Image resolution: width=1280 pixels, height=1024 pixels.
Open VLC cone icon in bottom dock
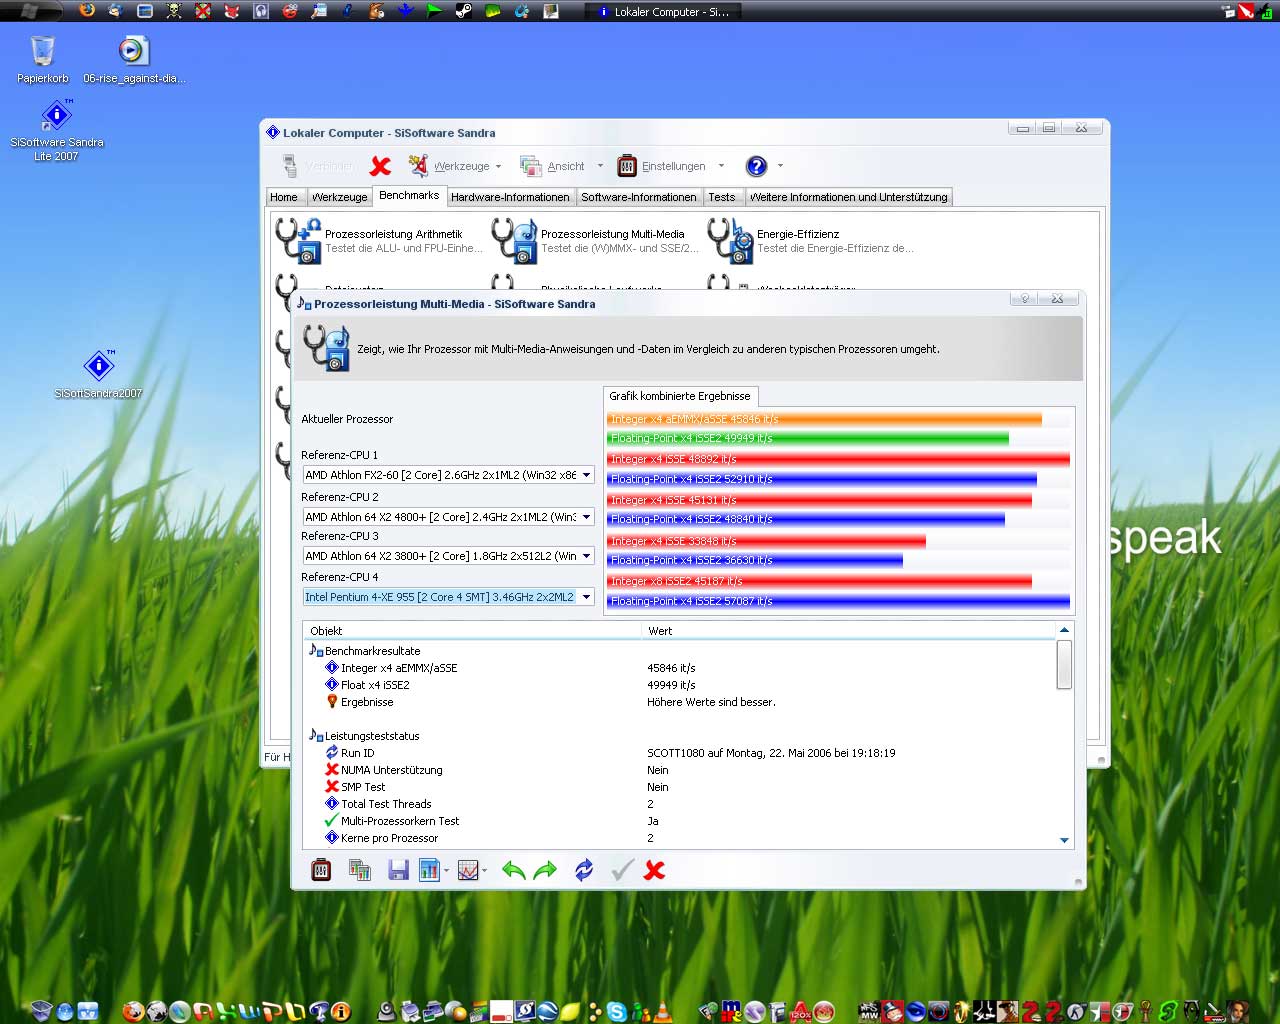click(x=662, y=1012)
